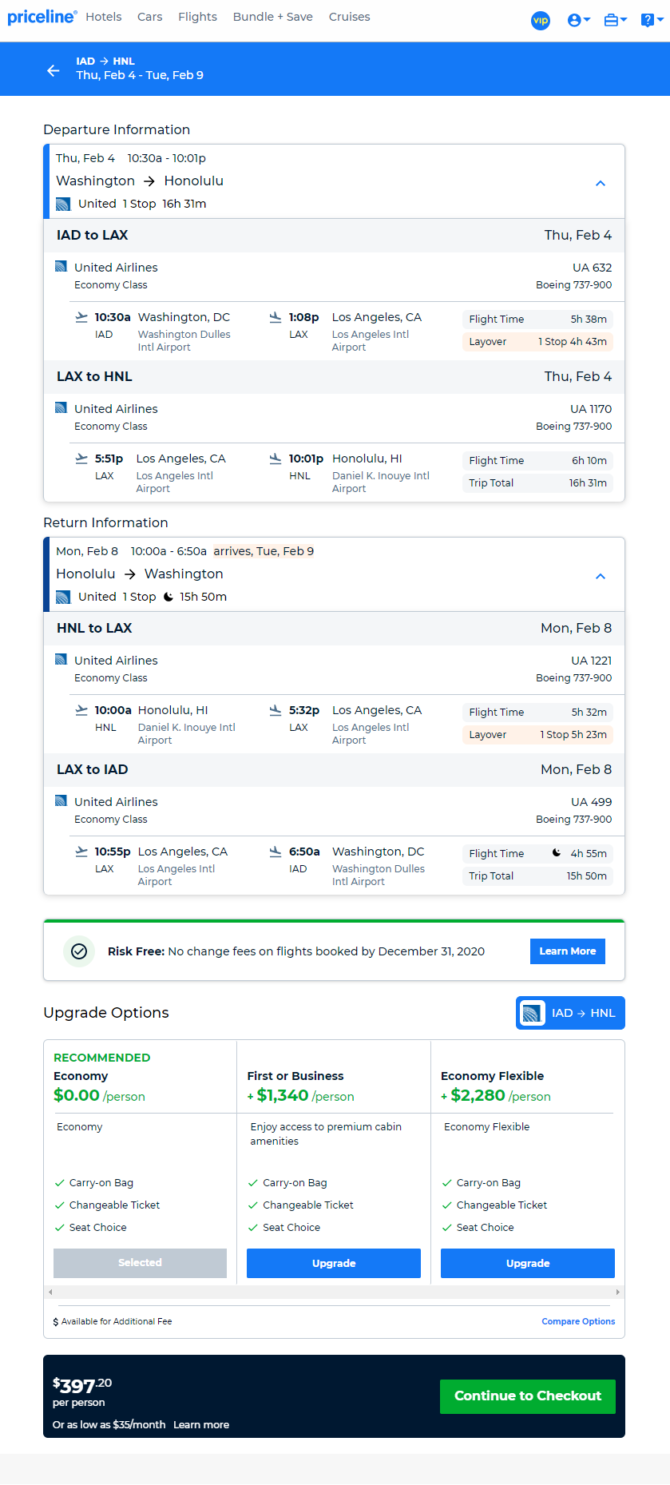Screen dimensions: 670x1485
Task: Click the 6:50a Washington arrival plane icon
Action: point(276,851)
